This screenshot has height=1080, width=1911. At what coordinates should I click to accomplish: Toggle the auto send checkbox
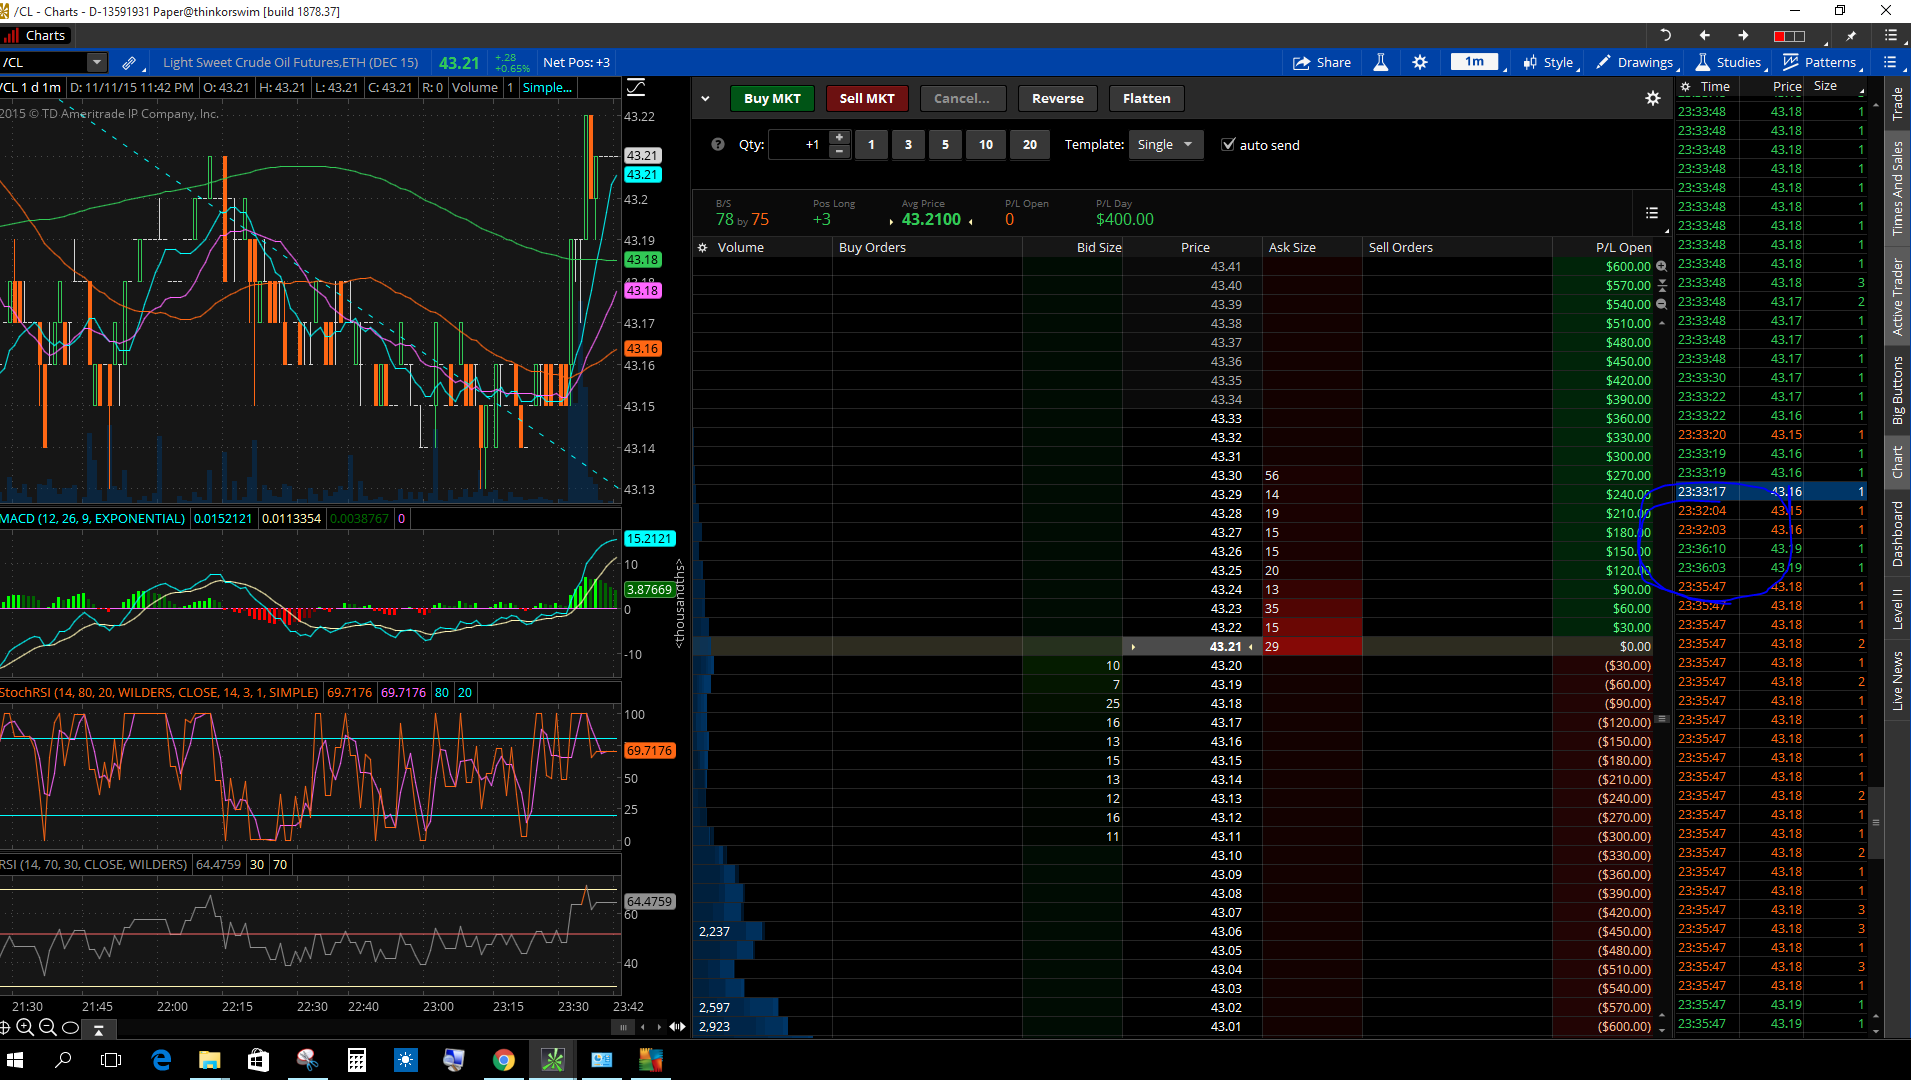(x=1228, y=144)
